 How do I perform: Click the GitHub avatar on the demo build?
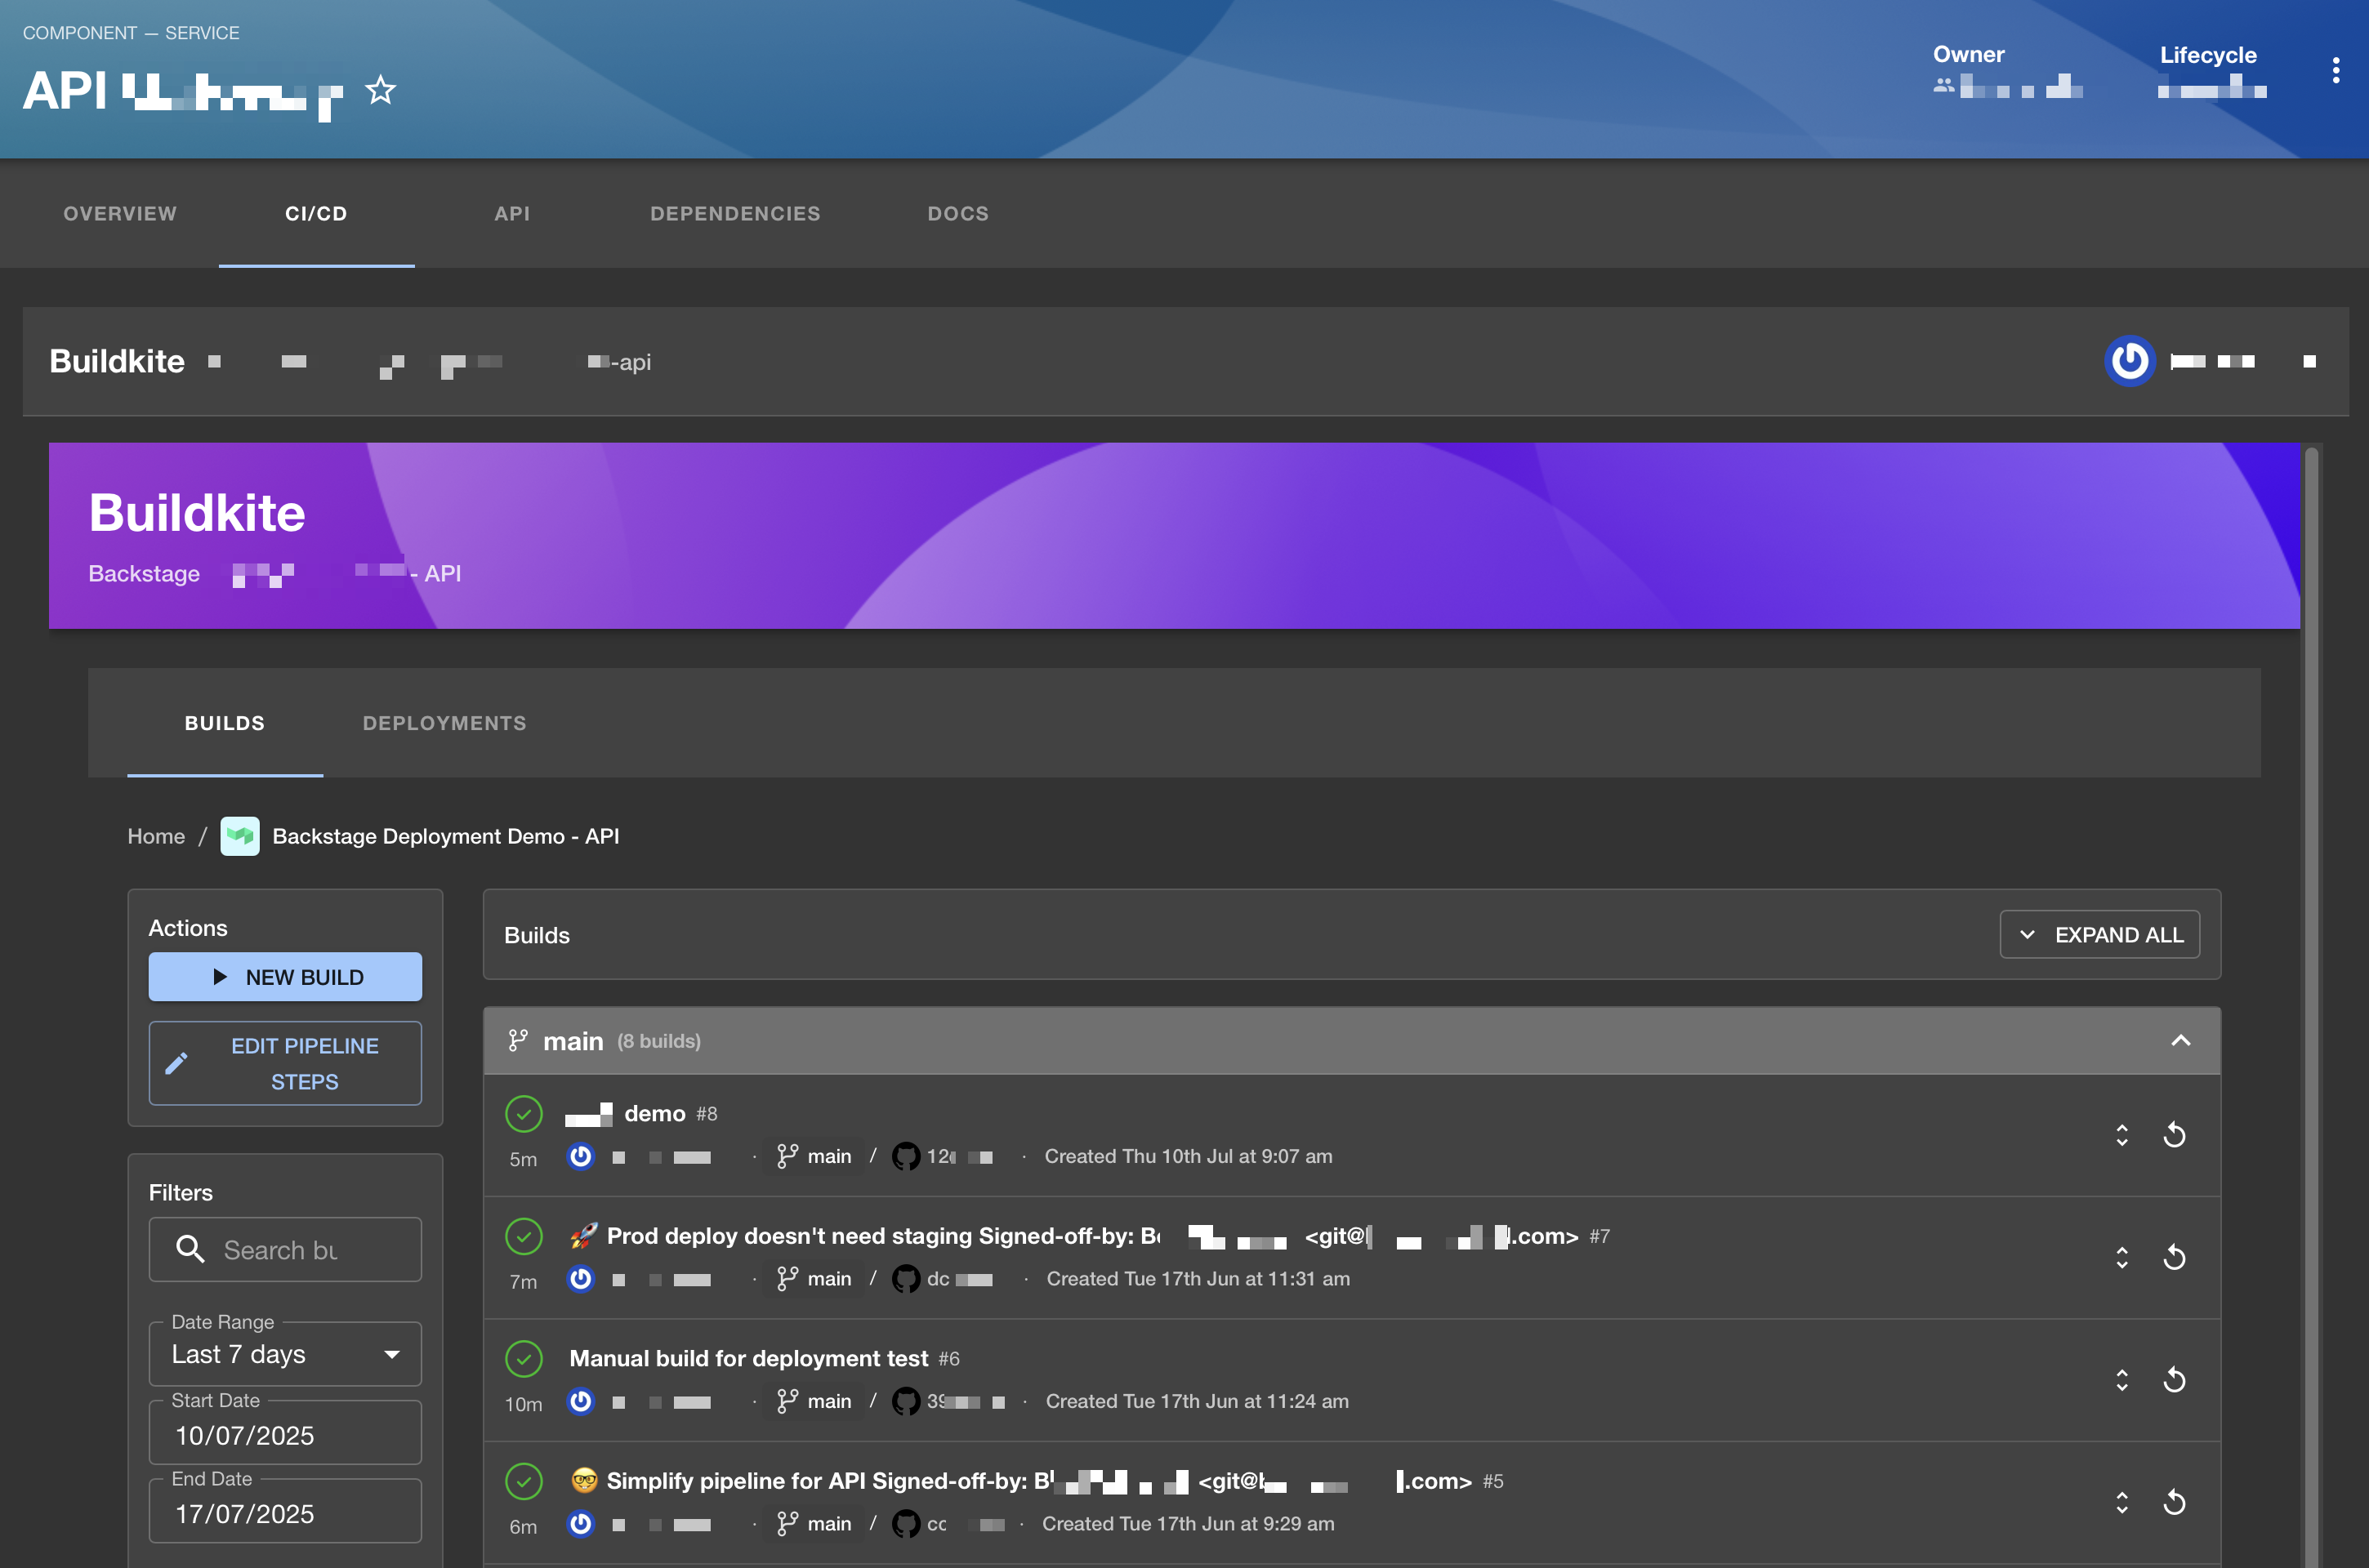[x=908, y=1156]
